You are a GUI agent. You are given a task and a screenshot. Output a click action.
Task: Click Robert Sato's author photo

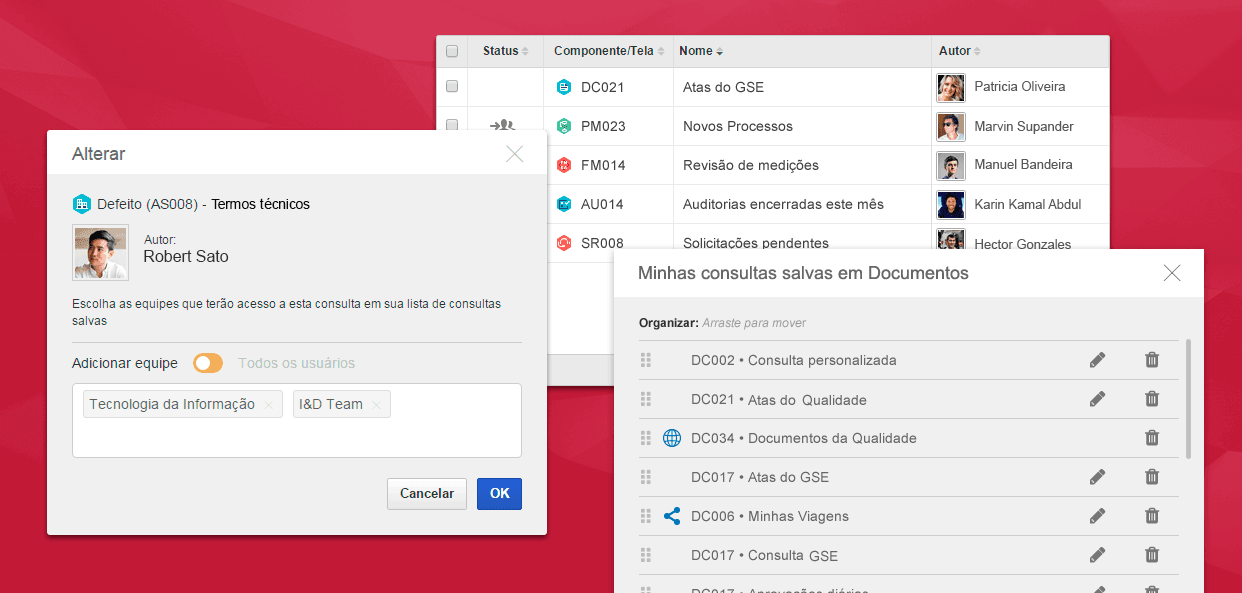(x=100, y=253)
